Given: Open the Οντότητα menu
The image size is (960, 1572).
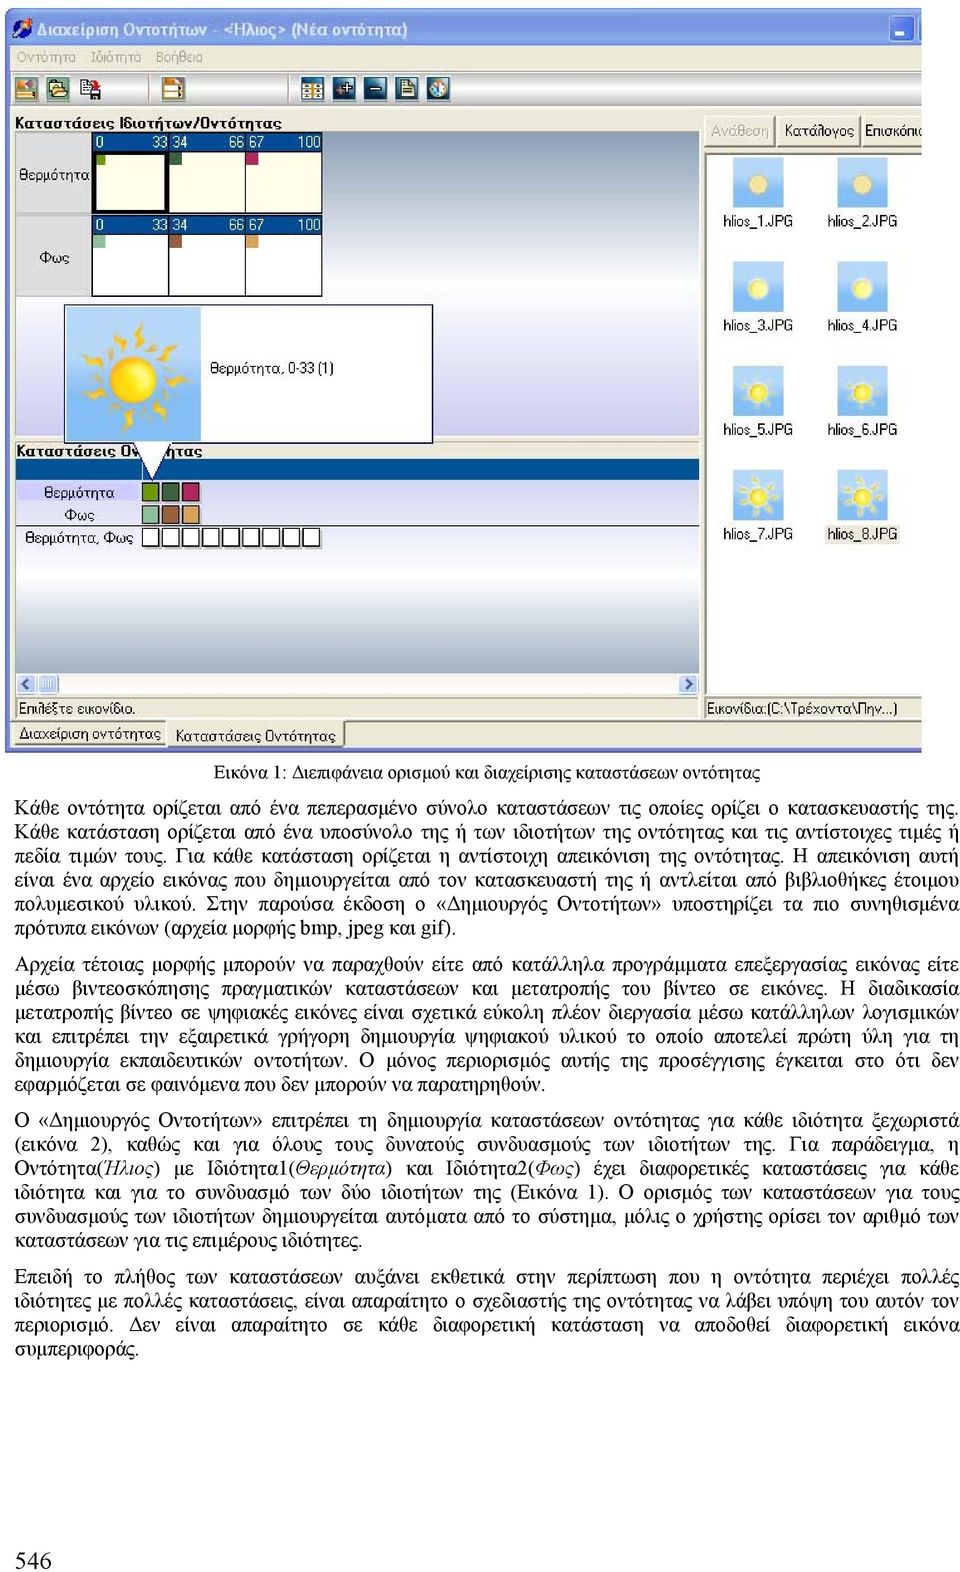Looking at the screenshot, I should click(46, 57).
